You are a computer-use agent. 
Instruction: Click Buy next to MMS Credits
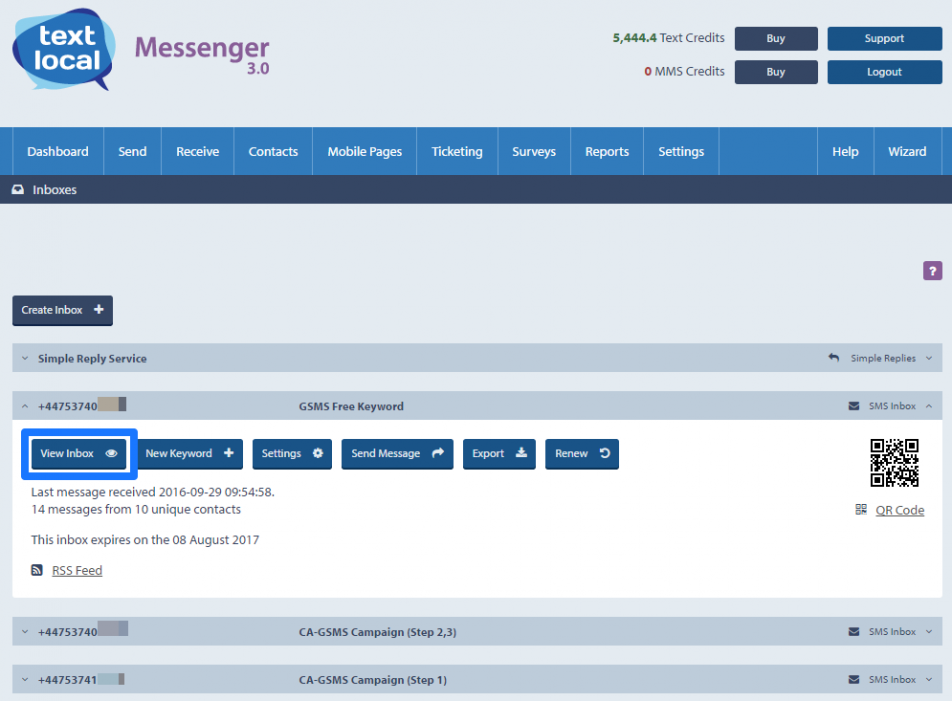776,71
